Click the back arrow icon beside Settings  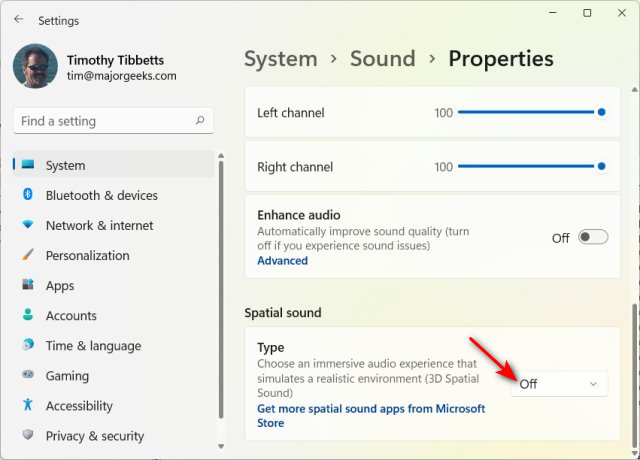[18, 19]
